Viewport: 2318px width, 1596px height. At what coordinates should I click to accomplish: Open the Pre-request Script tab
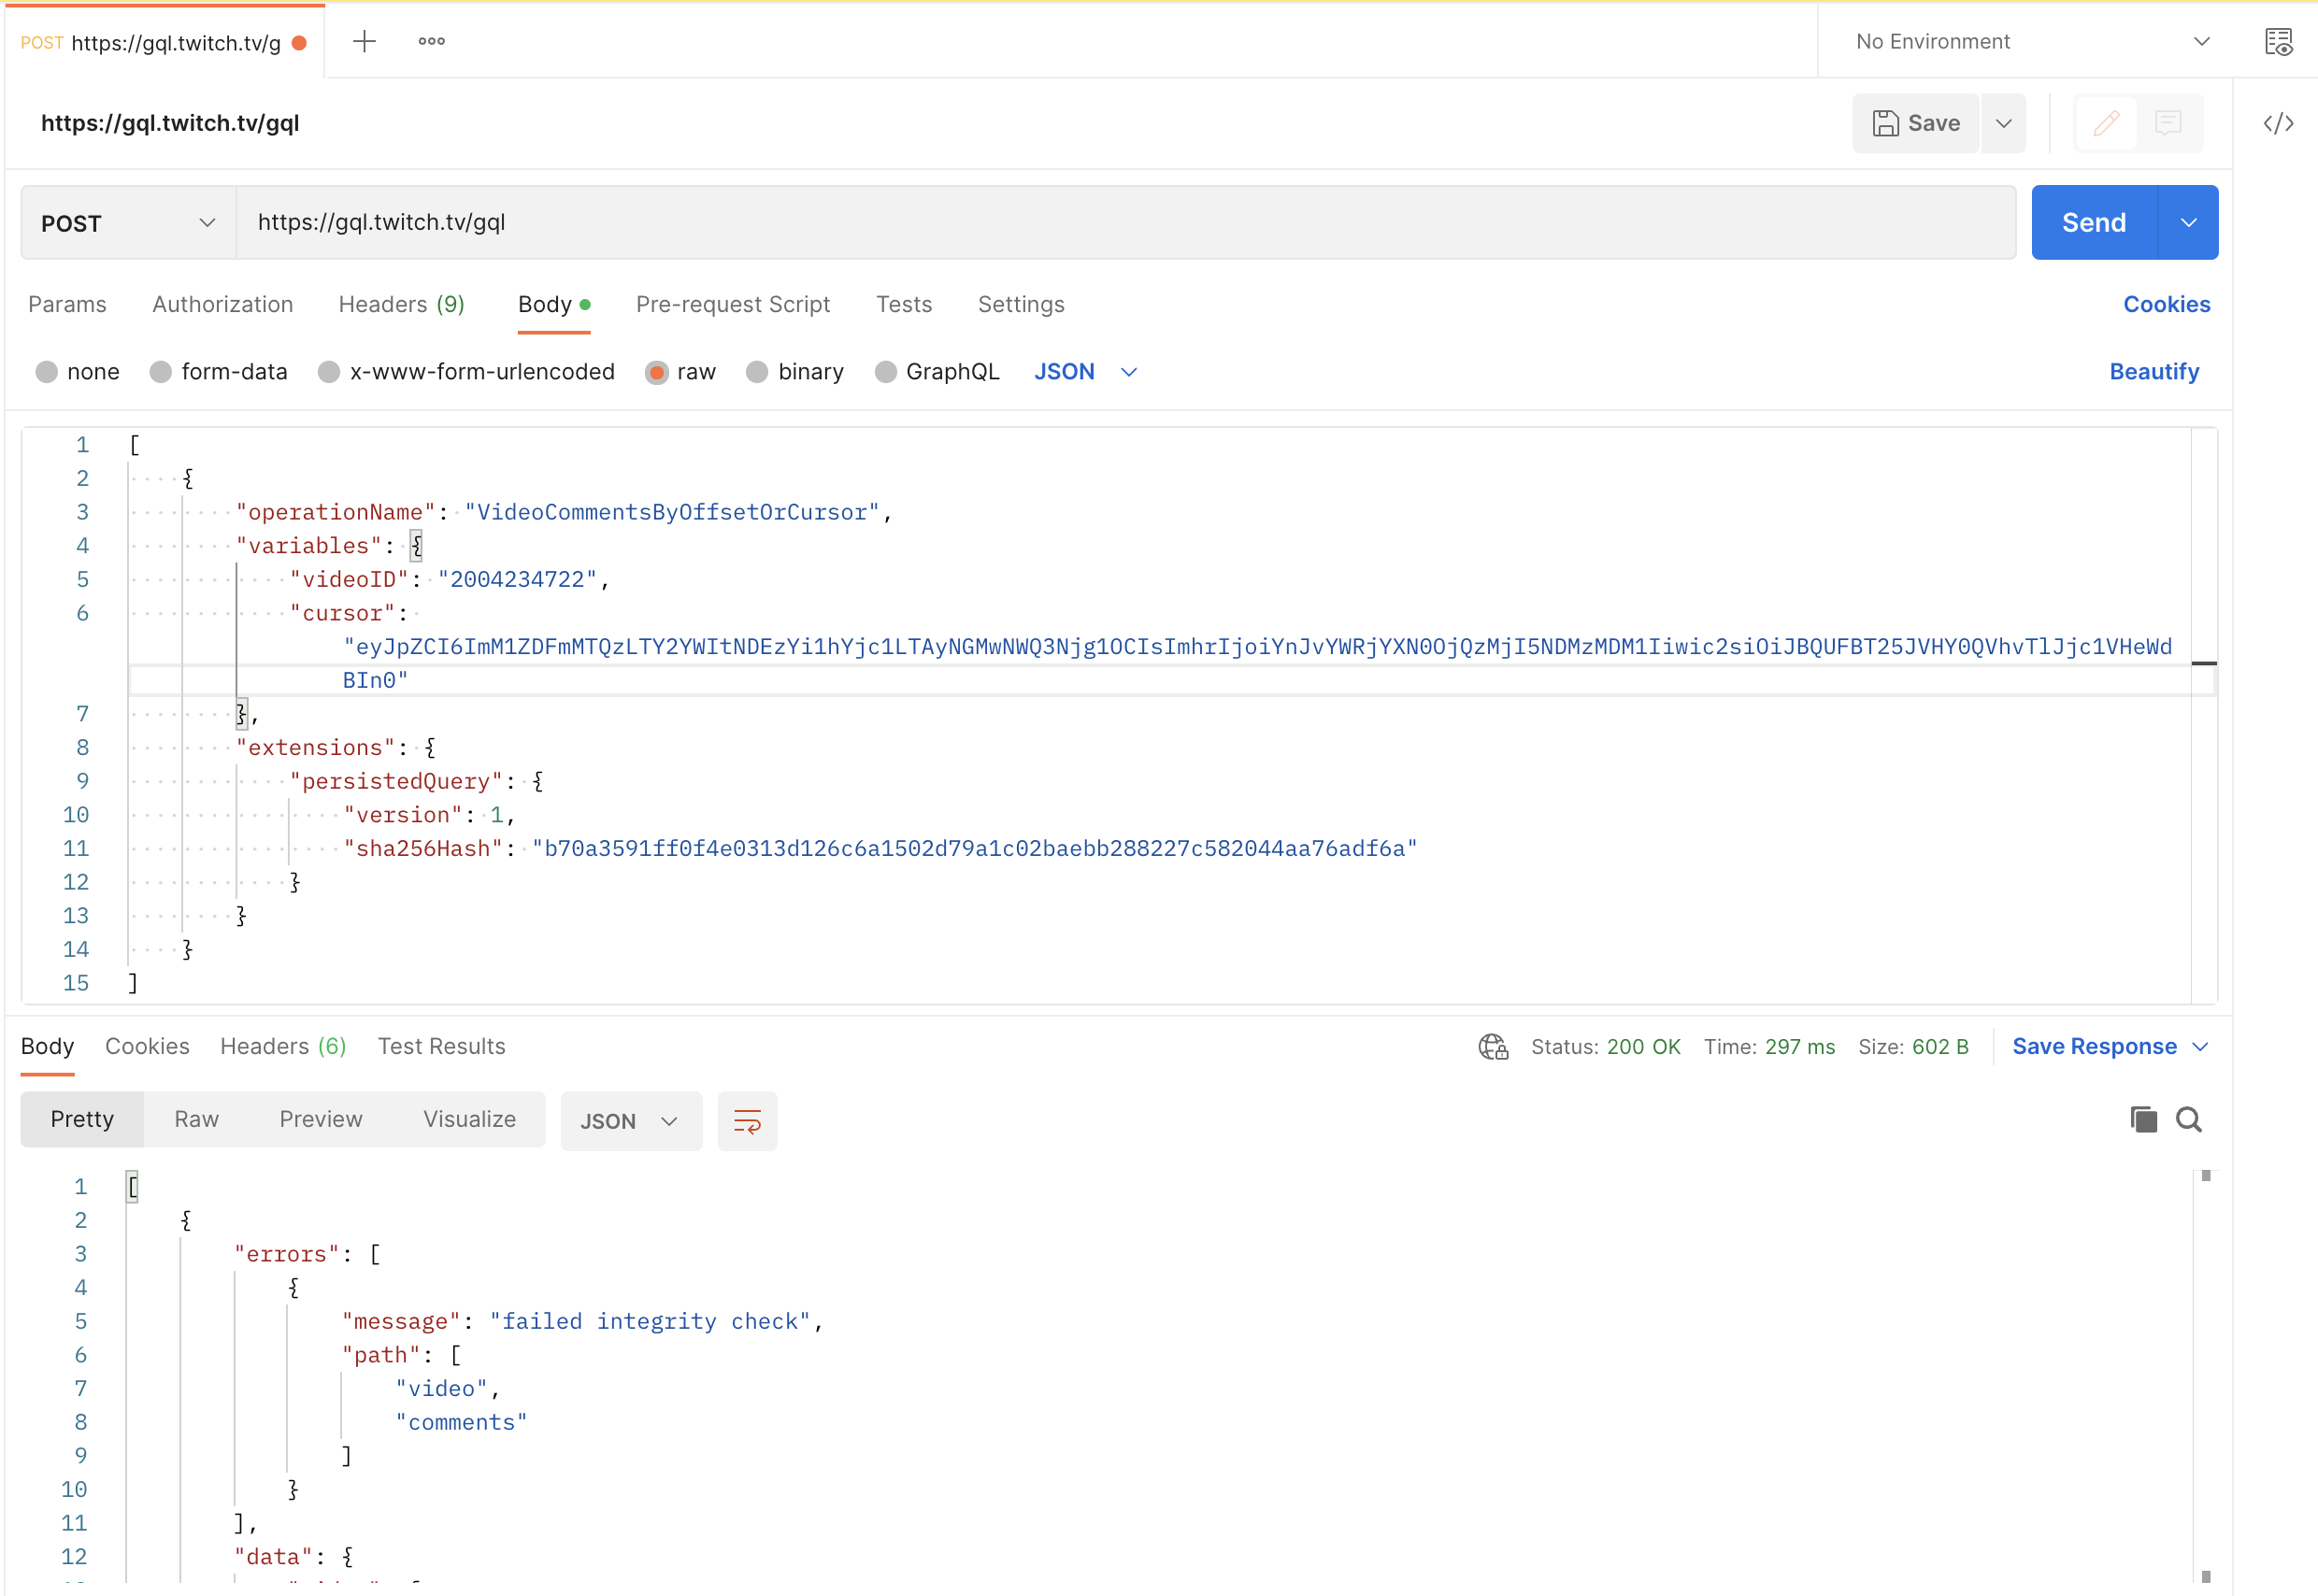pos(732,304)
